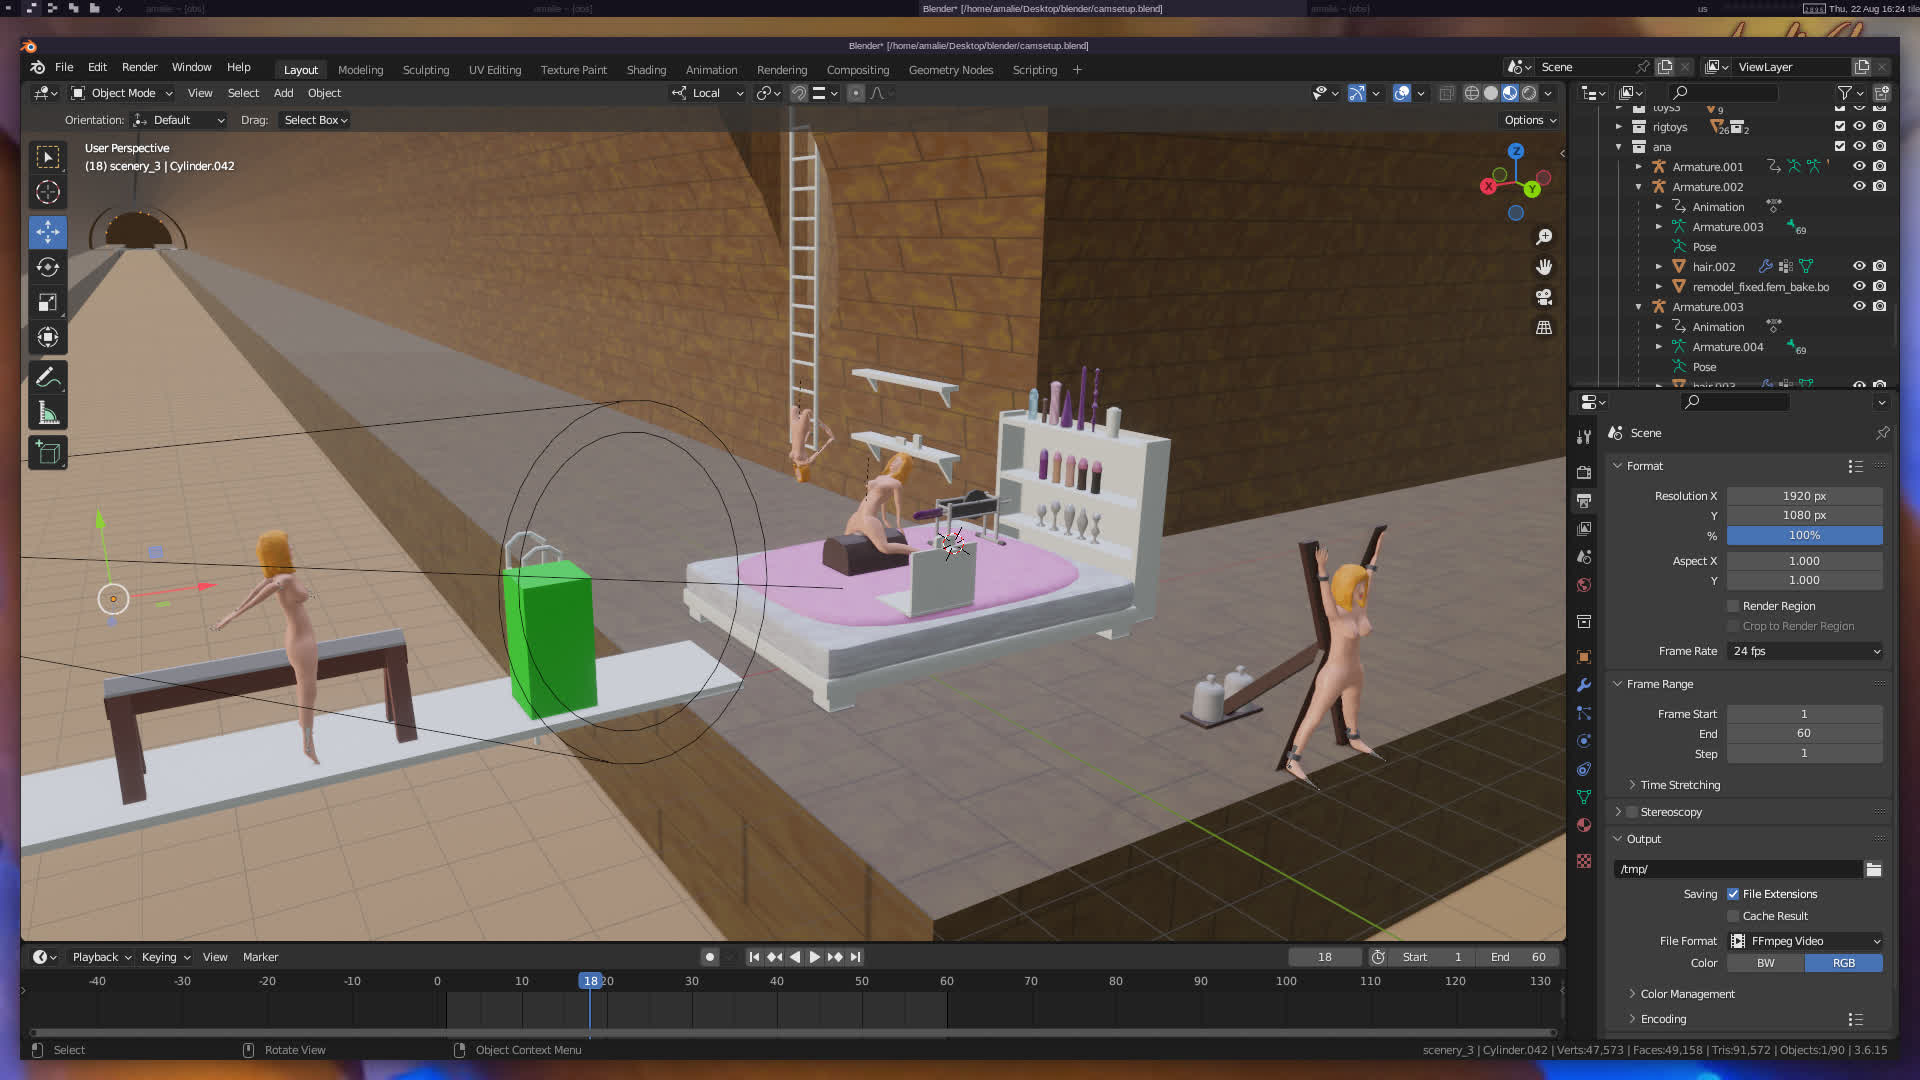Enable the Render Region checkbox

[x=1733, y=606]
